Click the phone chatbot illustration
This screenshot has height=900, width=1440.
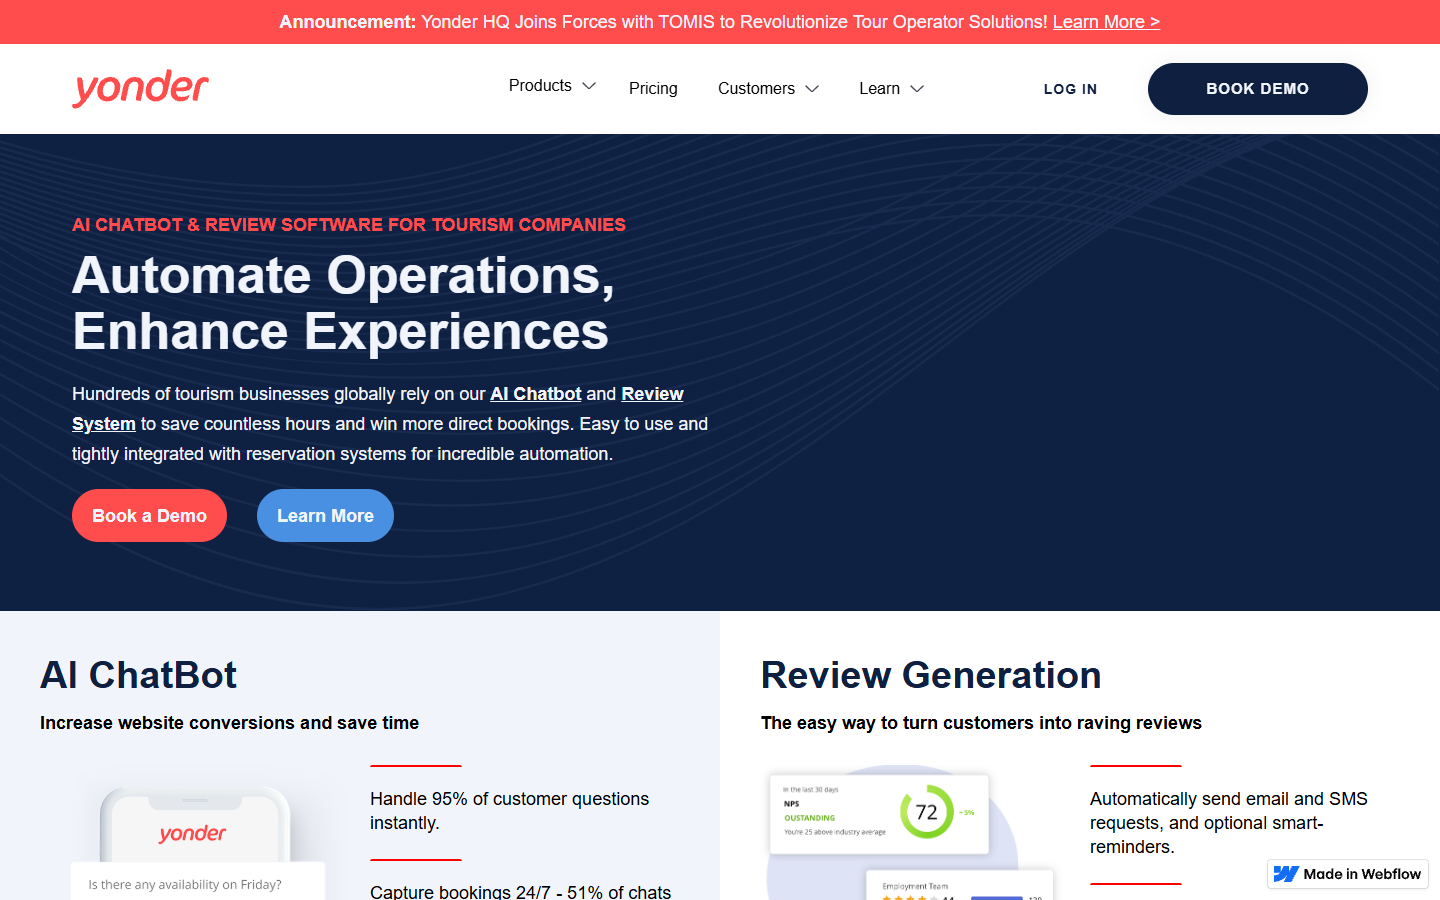pos(197,842)
